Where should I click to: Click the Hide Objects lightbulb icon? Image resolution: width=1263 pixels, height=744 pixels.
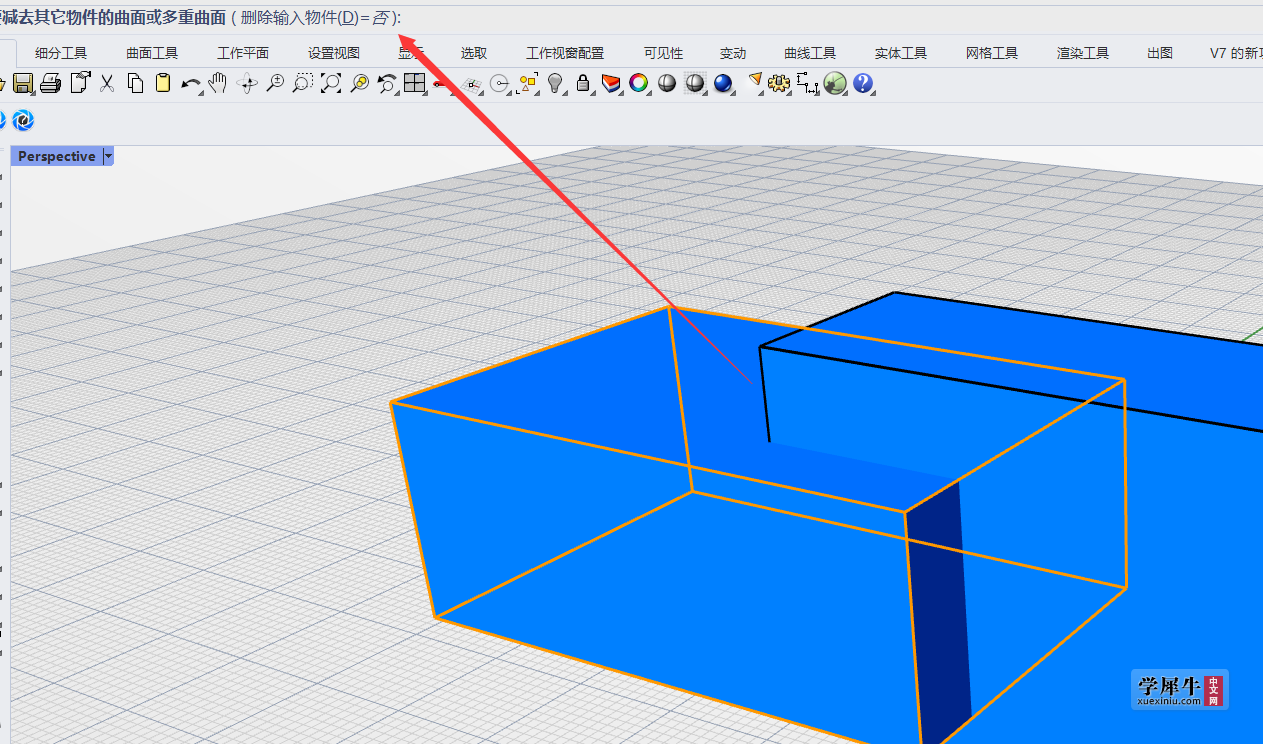click(556, 84)
